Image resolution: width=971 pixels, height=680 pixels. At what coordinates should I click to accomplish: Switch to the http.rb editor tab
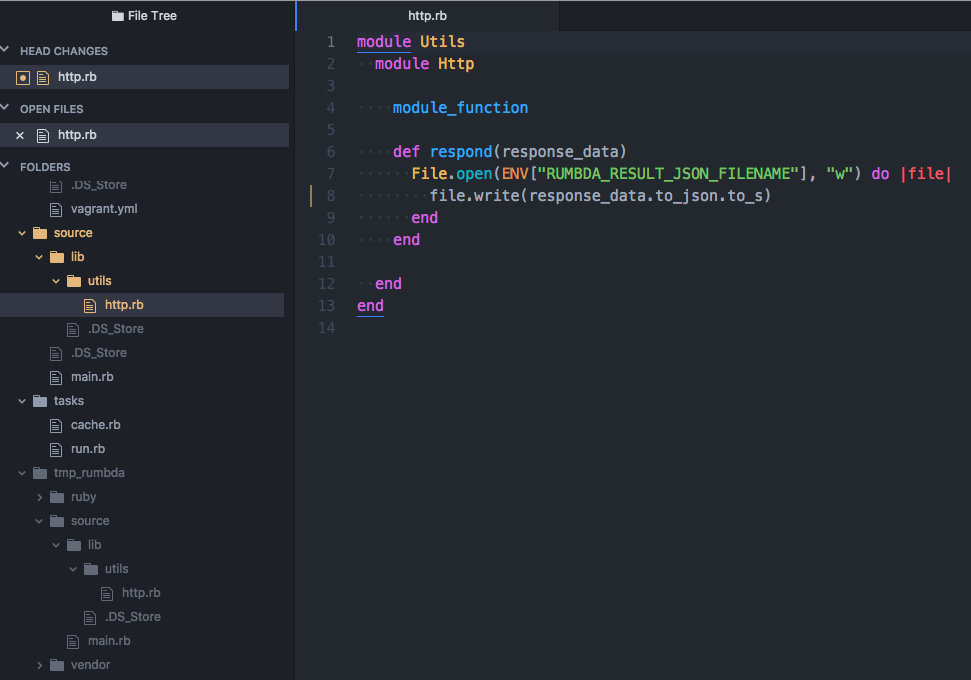[427, 16]
